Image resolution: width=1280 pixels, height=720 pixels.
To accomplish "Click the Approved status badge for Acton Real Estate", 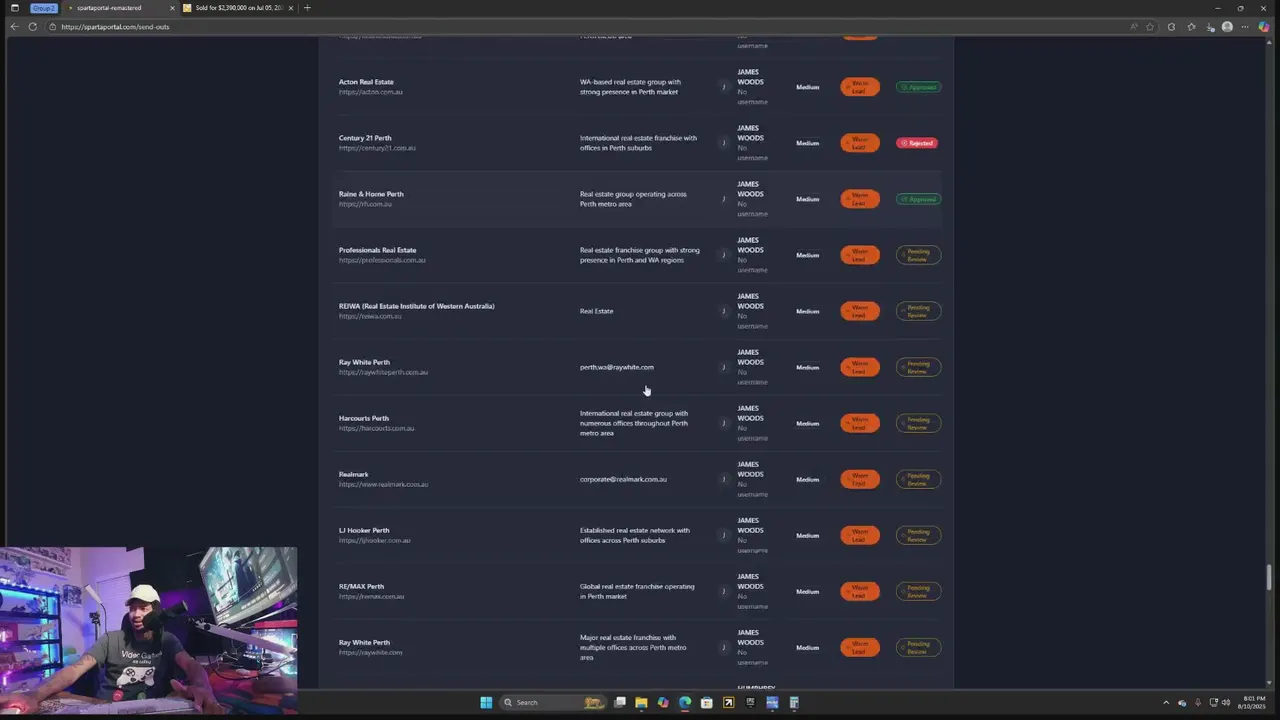I will point(918,87).
